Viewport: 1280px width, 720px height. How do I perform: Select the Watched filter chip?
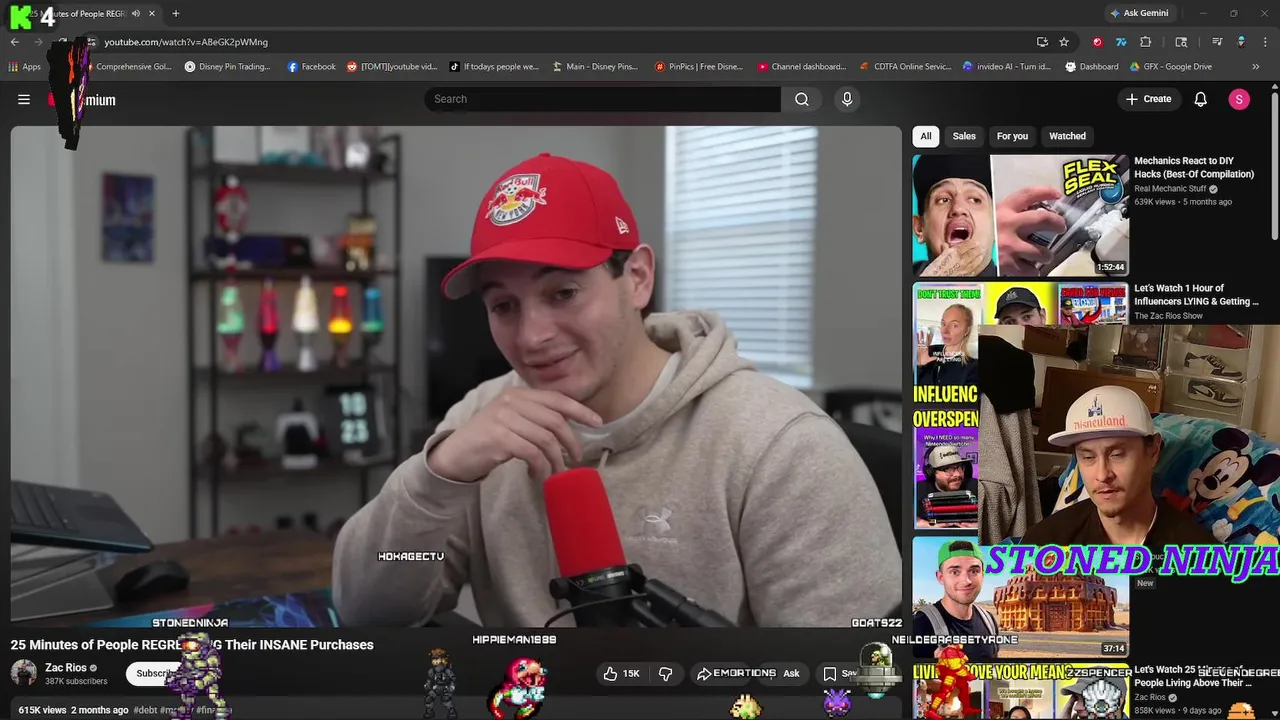pyautogui.click(x=1067, y=136)
